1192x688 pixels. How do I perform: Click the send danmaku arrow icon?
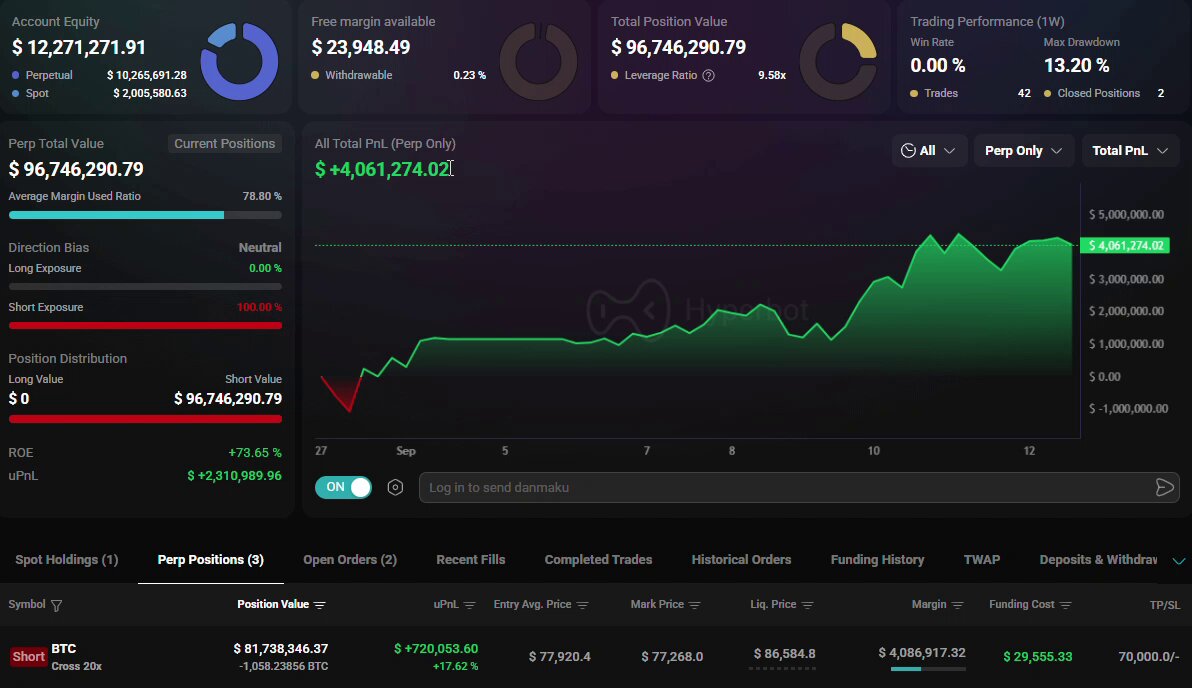pos(1164,487)
